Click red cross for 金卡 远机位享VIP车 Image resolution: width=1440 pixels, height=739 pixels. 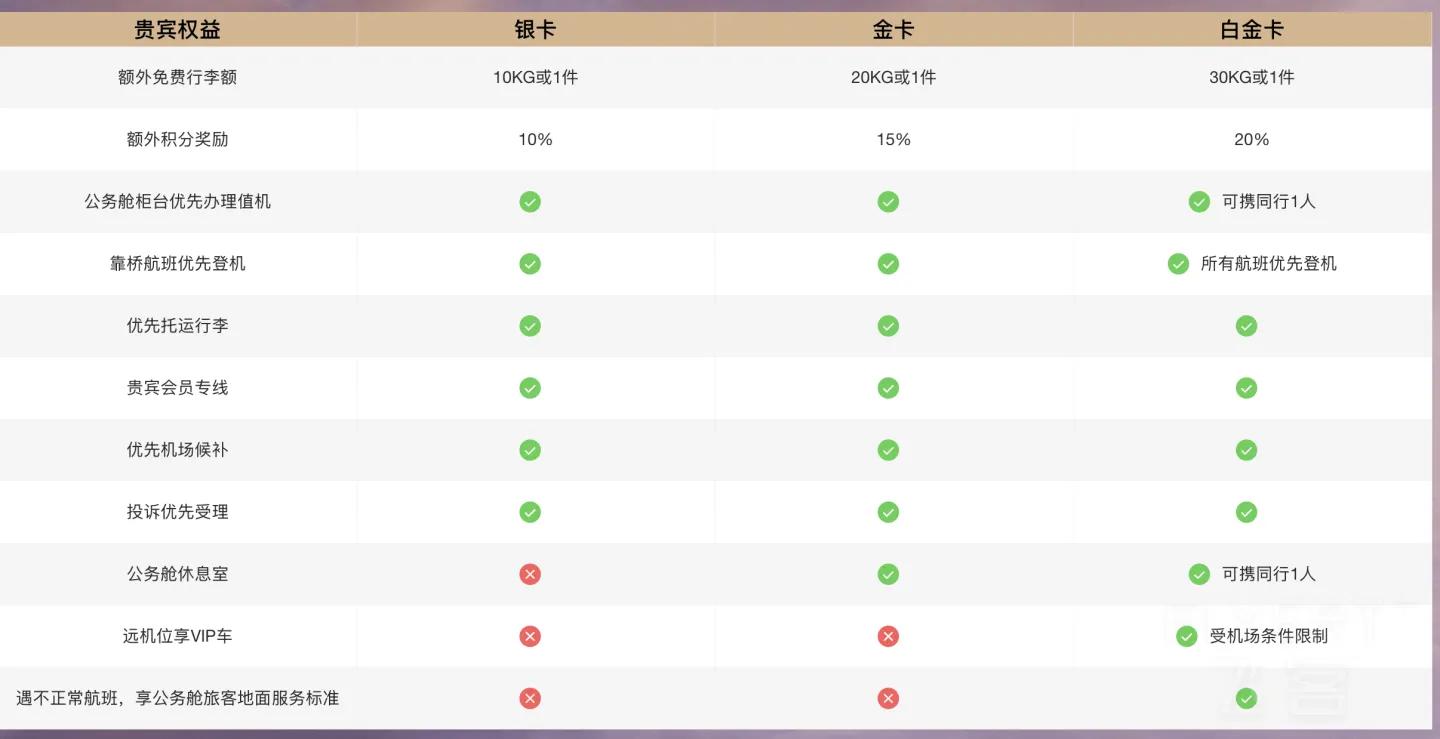pyautogui.click(x=888, y=636)
